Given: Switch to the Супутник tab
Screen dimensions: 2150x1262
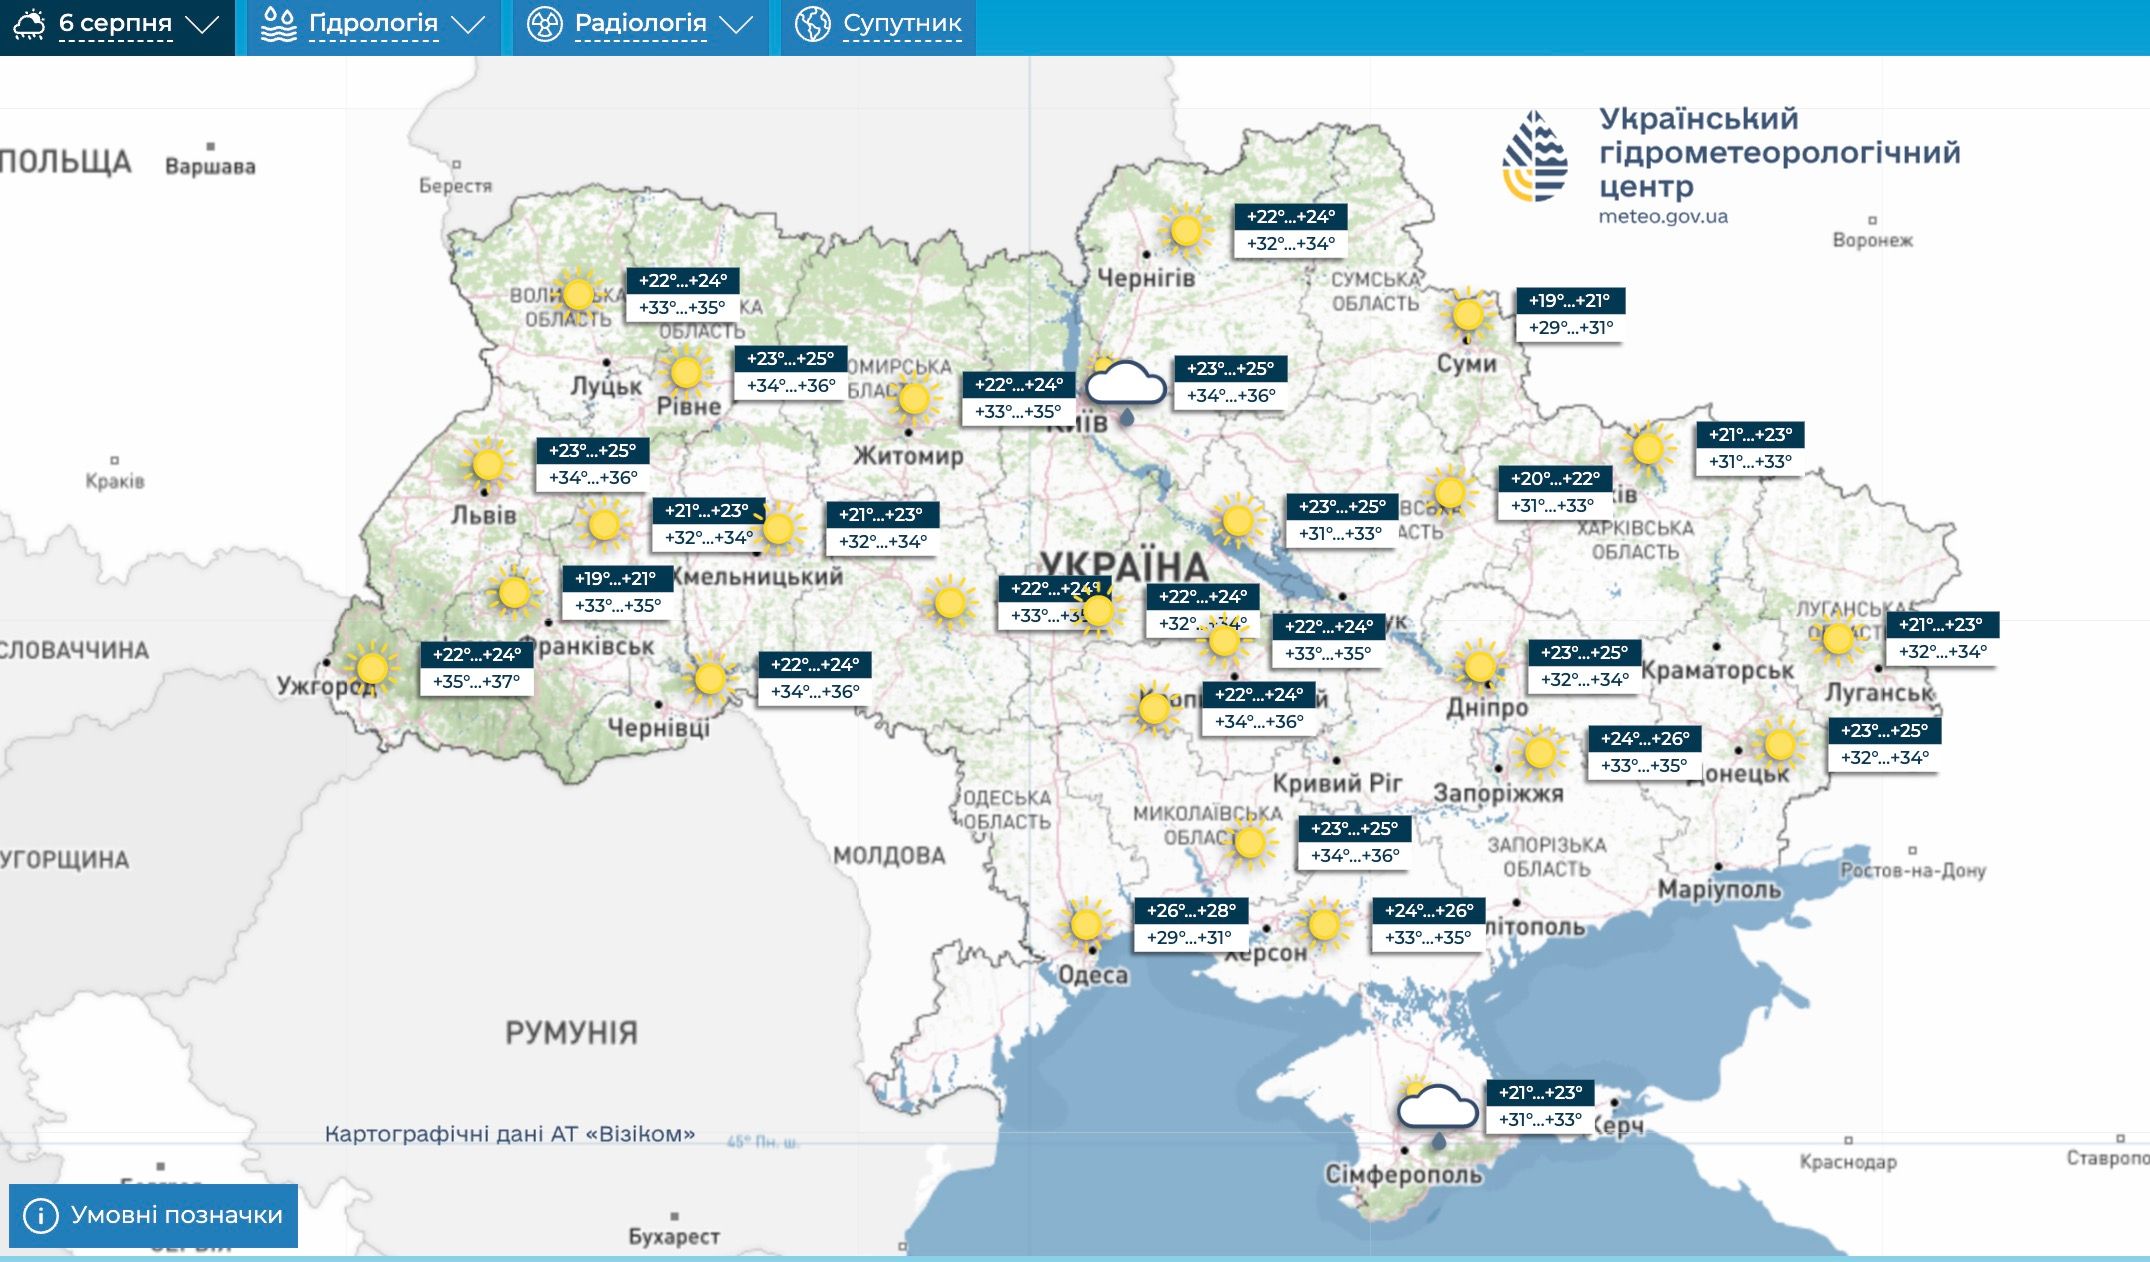Looking at the screenshot, I should [878, 27].
